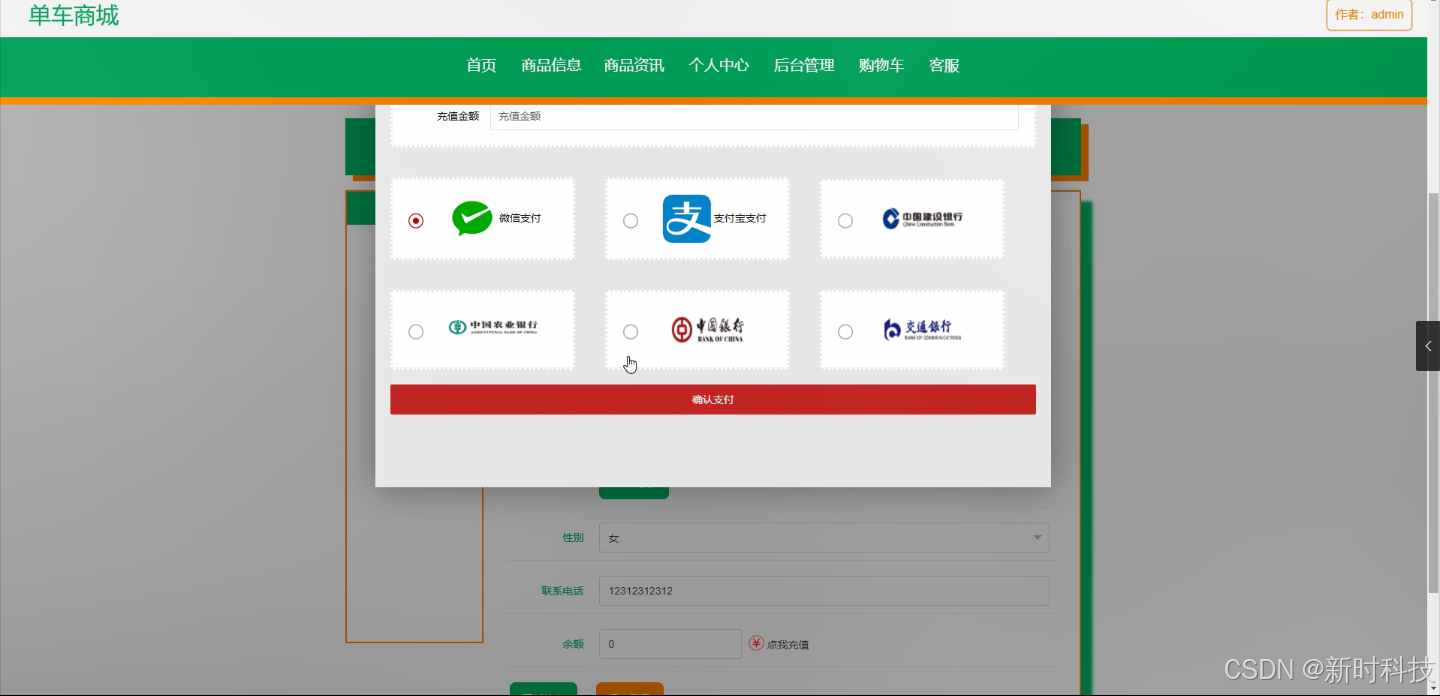Viewport: 1440px width, 696px height.
Task: Click the 余额 input field
Action: click(x=670, y=644)
